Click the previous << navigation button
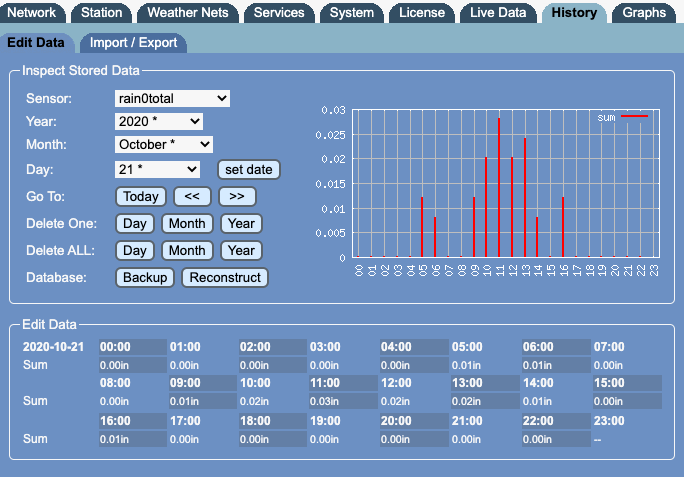Image resolution: width=684 pixels, height=477 pixels. pyautogui.click(x=191, y=196)
